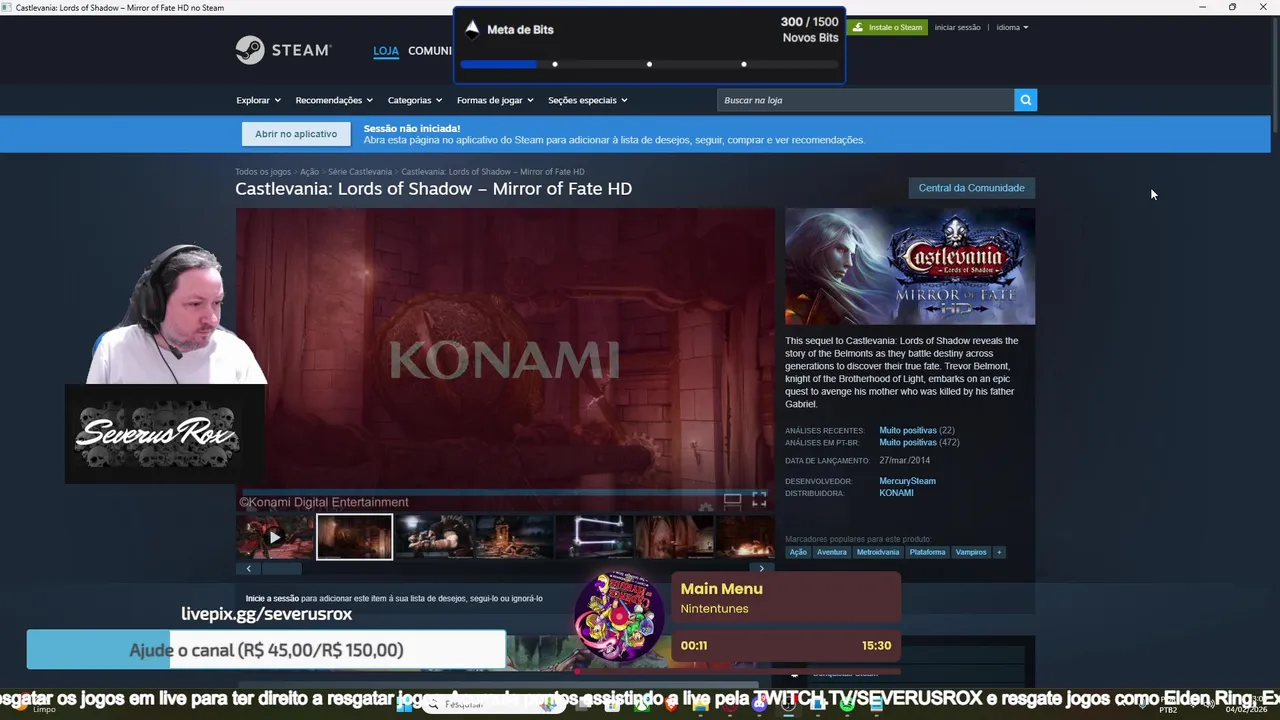Enter fullscreen on the trailer video

(x=759, y=499)
